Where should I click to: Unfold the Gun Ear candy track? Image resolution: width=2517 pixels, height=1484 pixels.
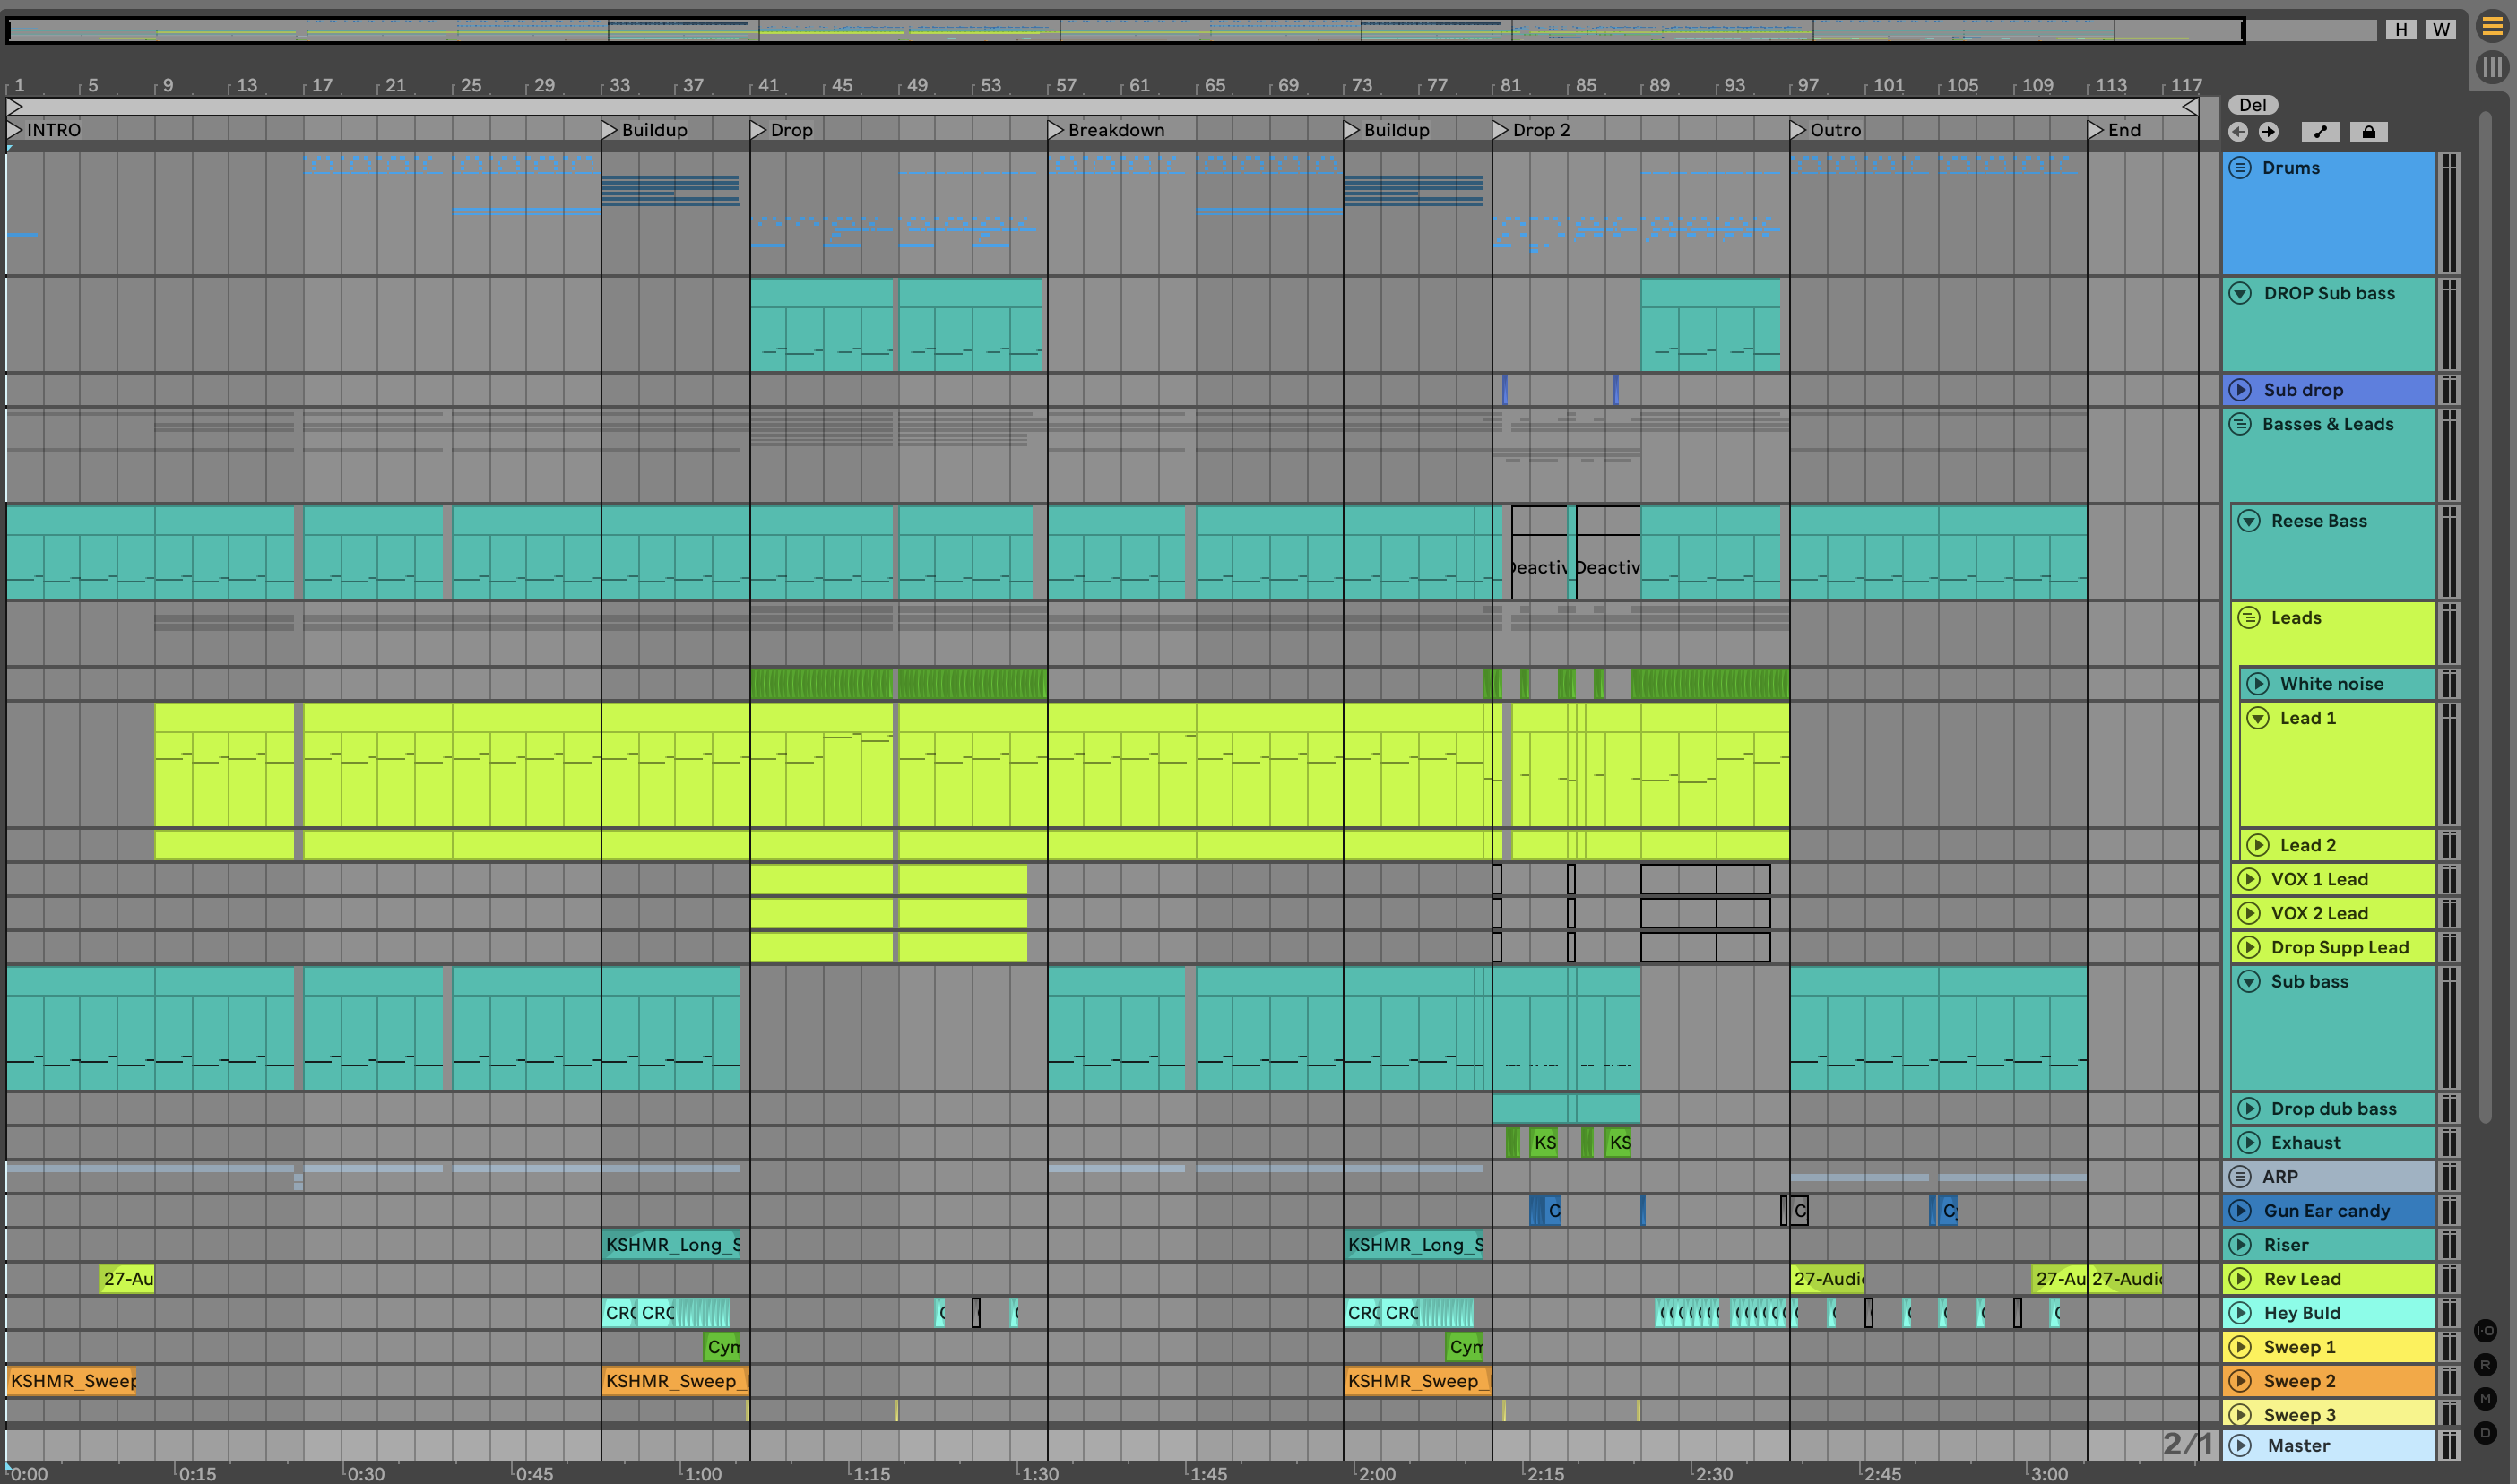[x=2240, y=1210]
